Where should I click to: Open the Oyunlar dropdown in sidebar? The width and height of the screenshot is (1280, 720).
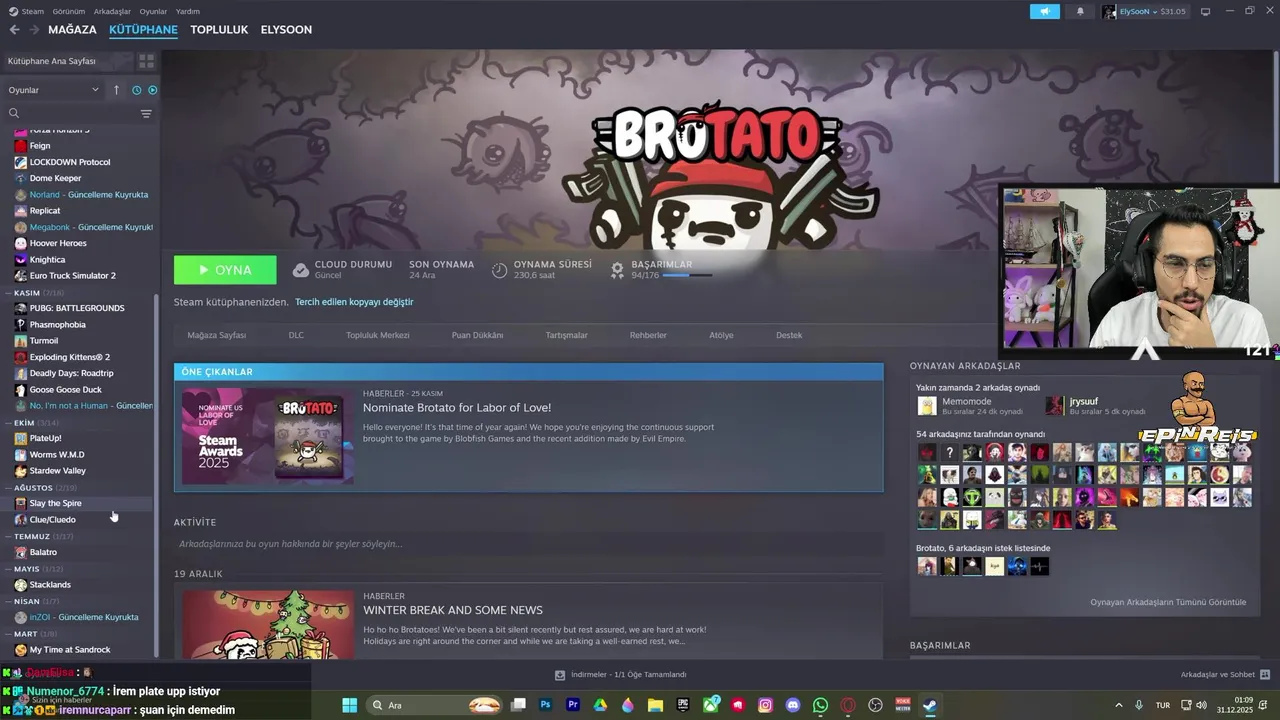tap(54, 90)
